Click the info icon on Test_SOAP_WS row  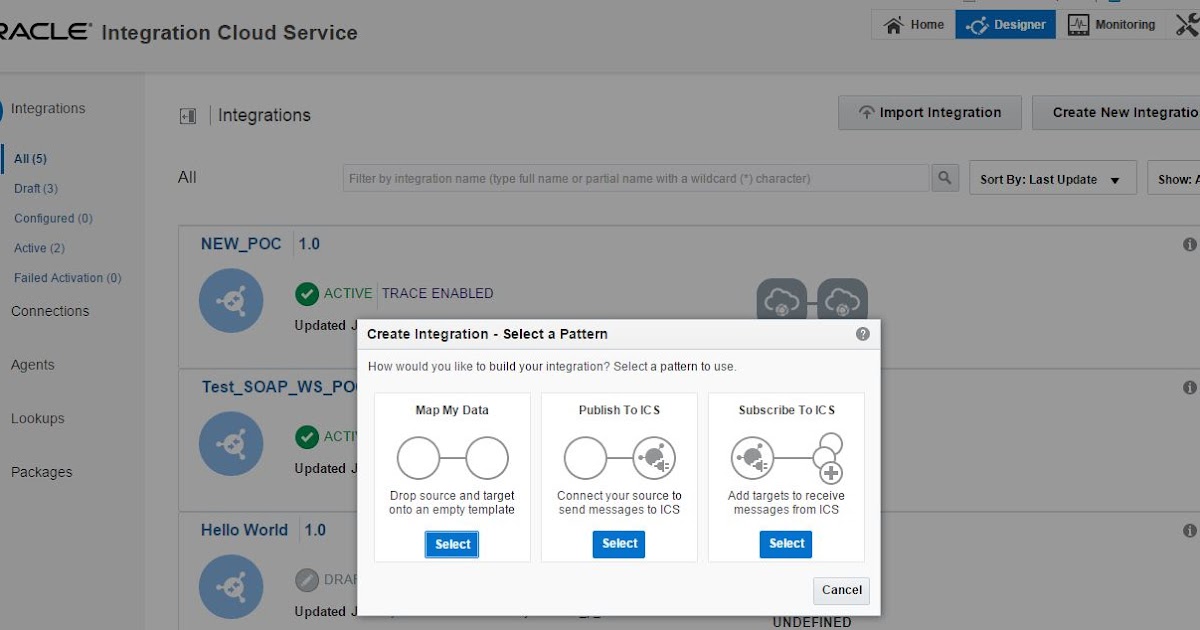point(1189,386)
